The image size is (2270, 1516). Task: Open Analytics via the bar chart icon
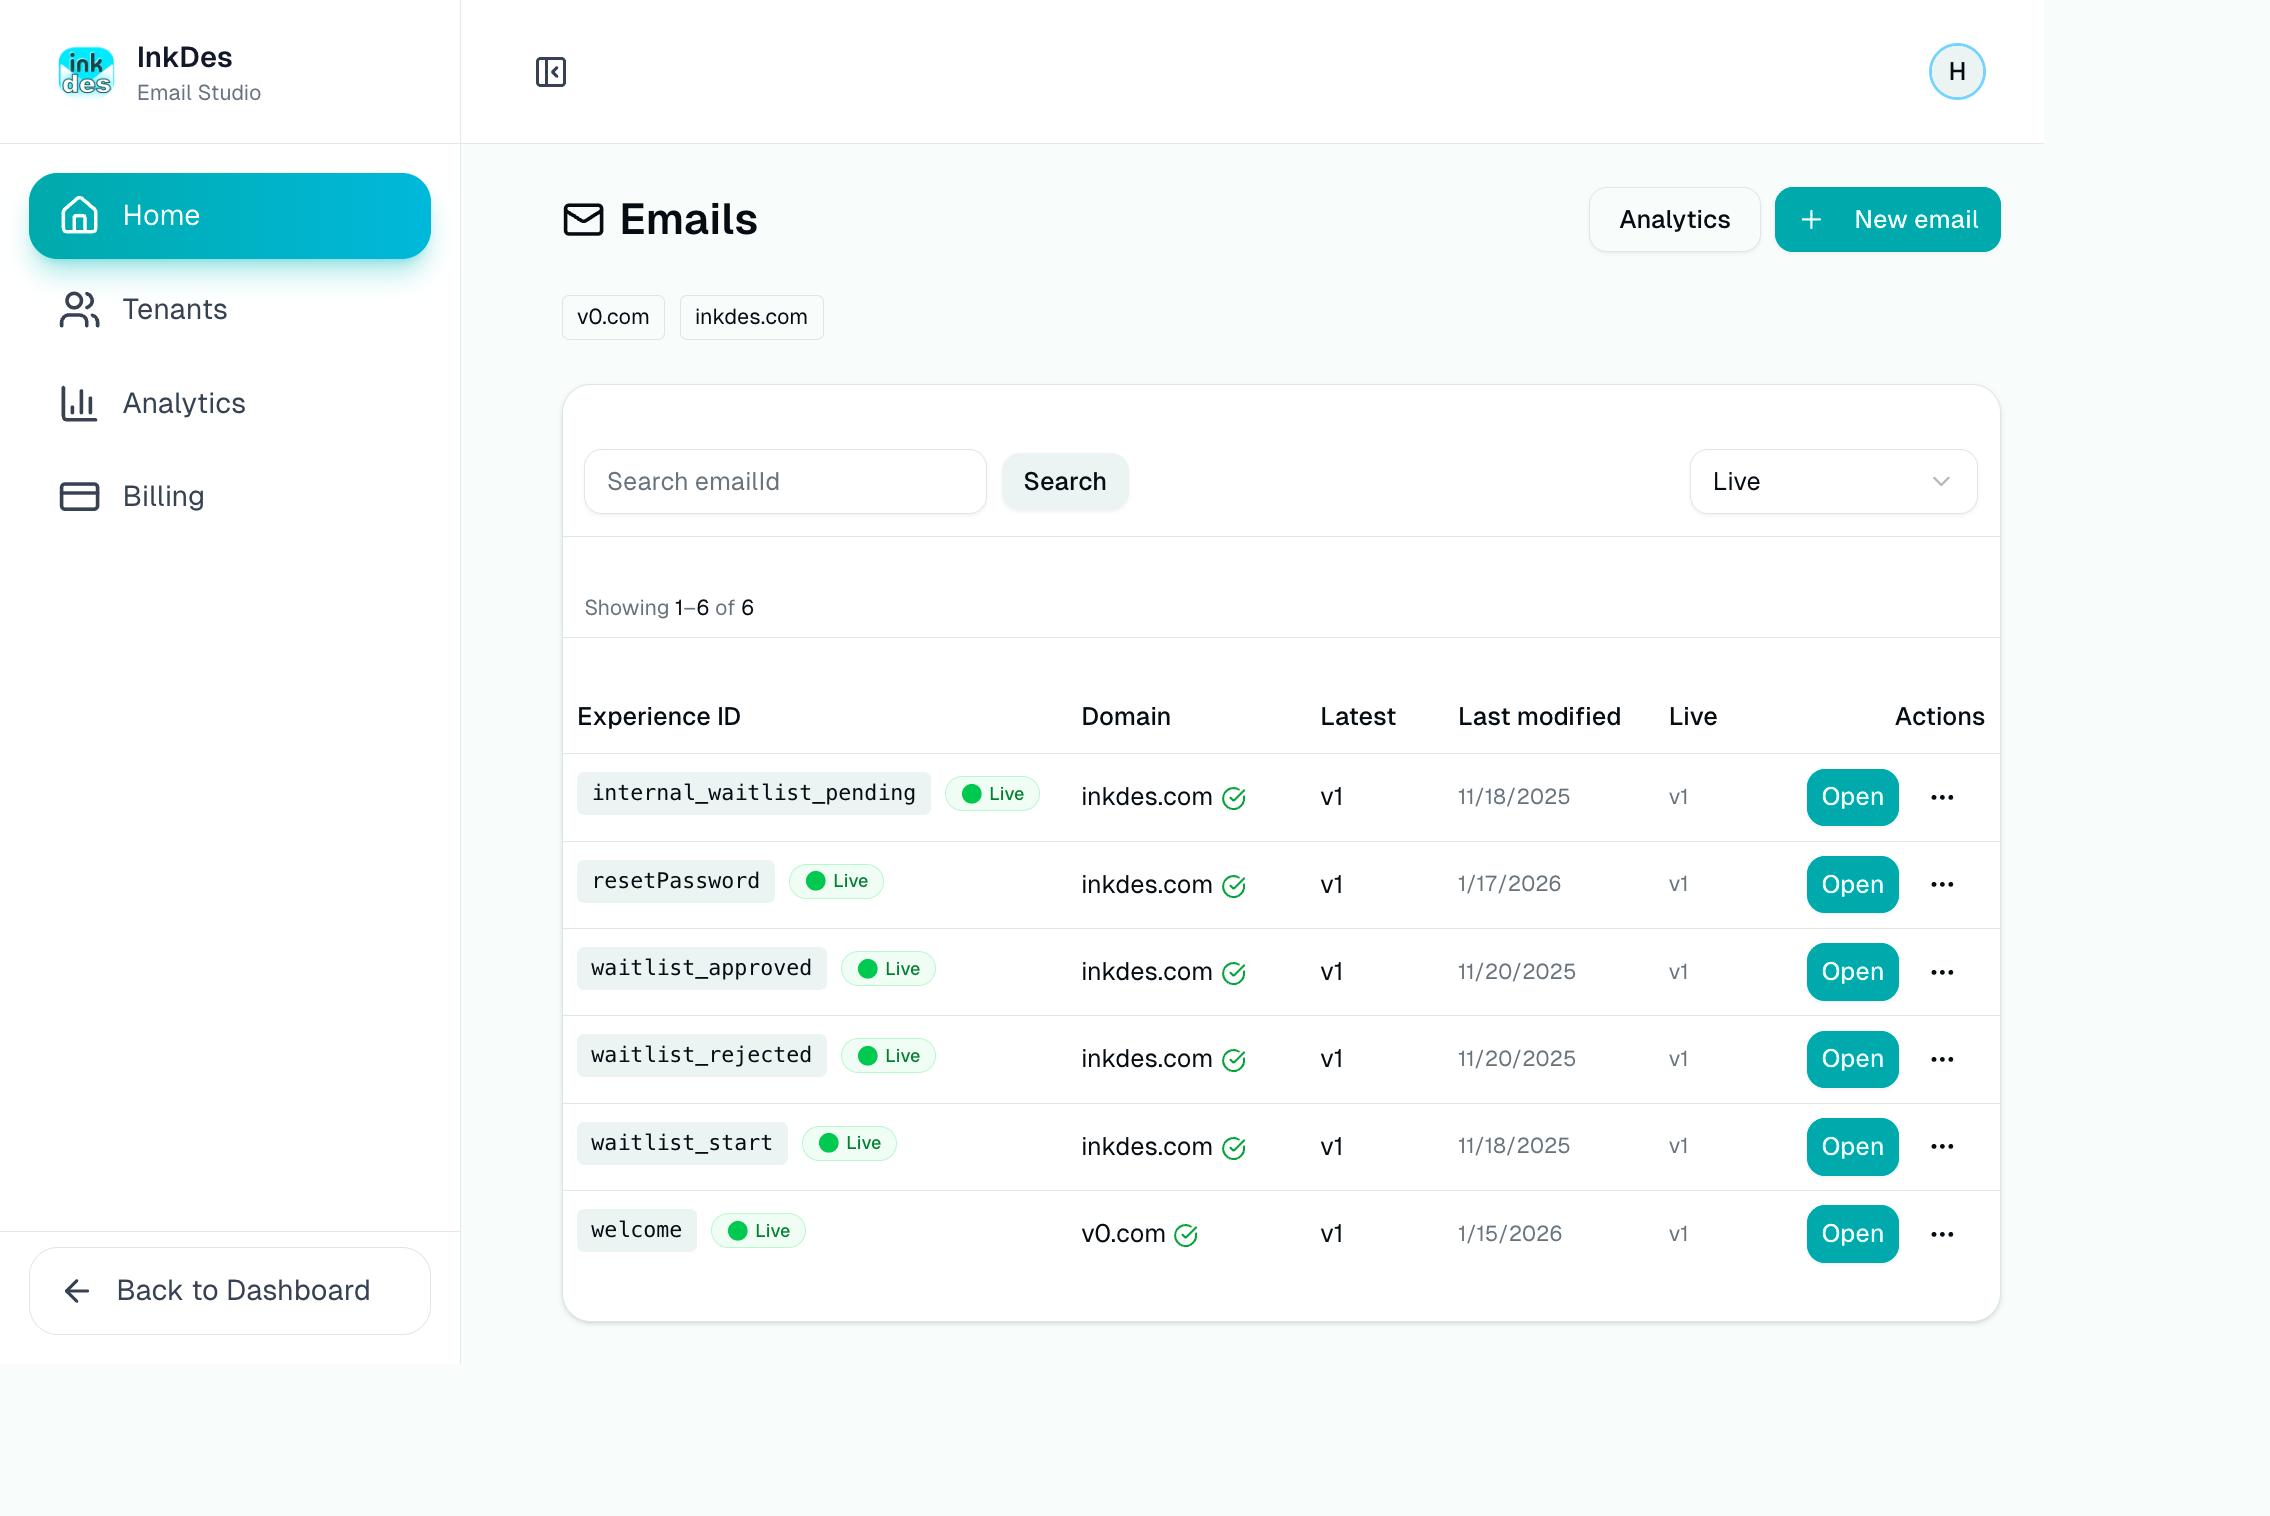(x=78, y=403)
